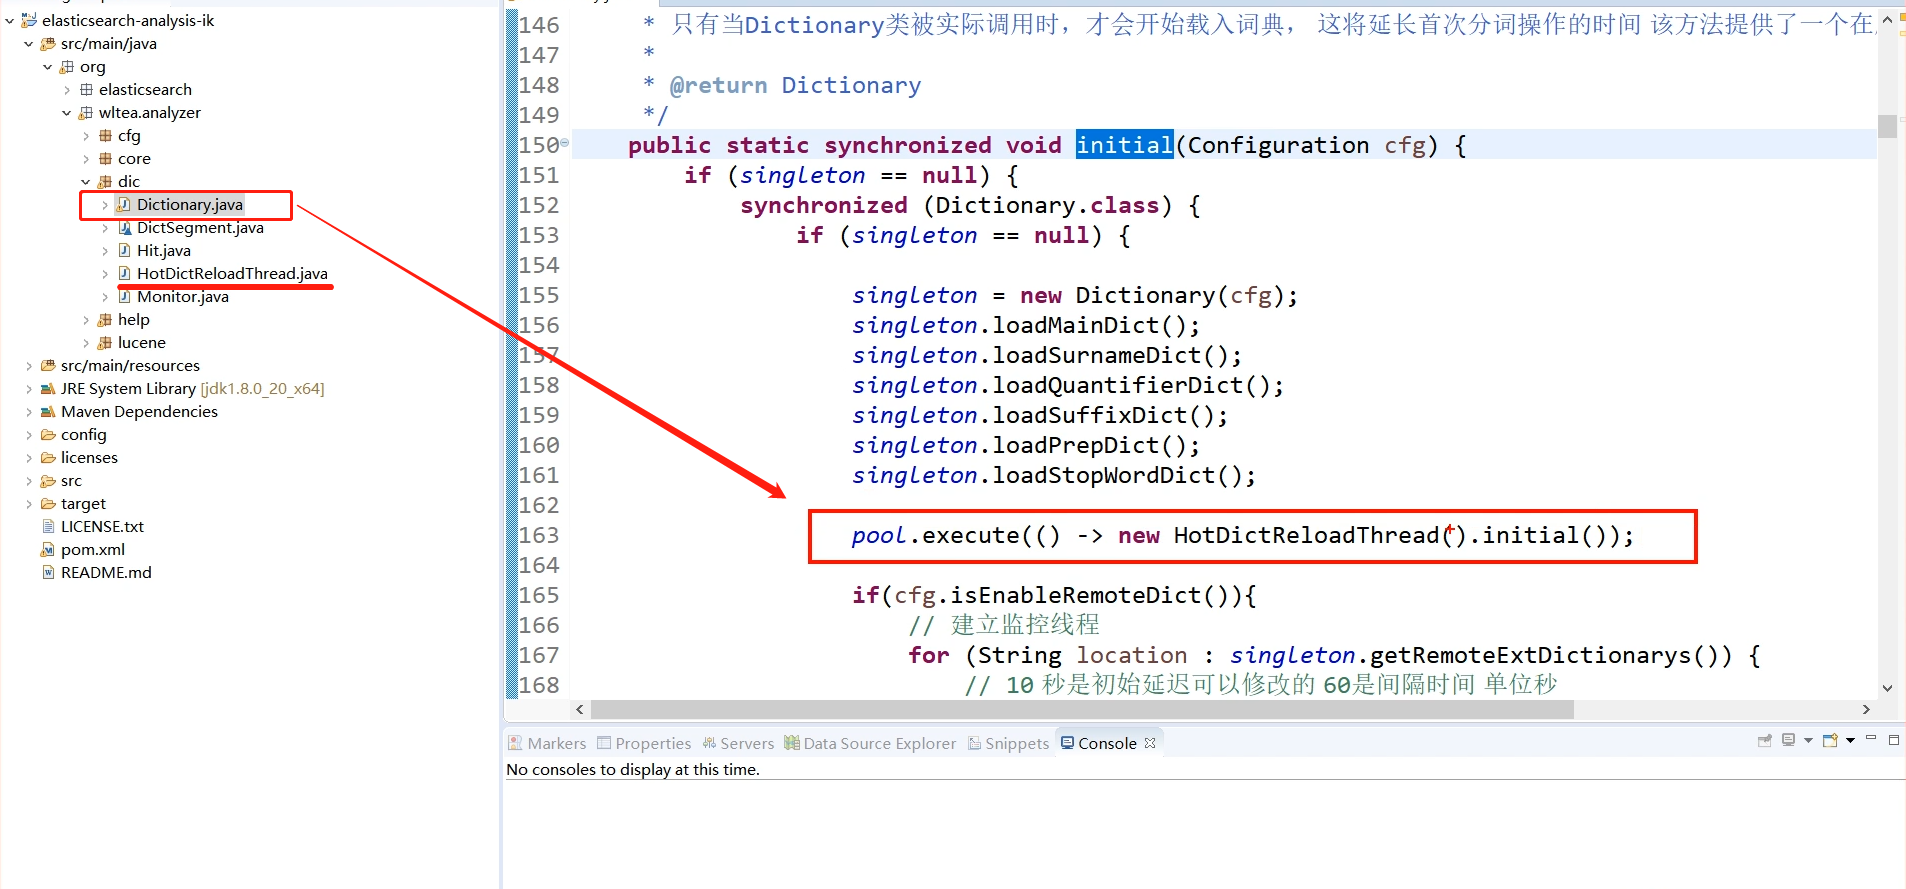Click the cfg package icon
This screenshot has width=1906, height=889.
[x=105, y=135]
